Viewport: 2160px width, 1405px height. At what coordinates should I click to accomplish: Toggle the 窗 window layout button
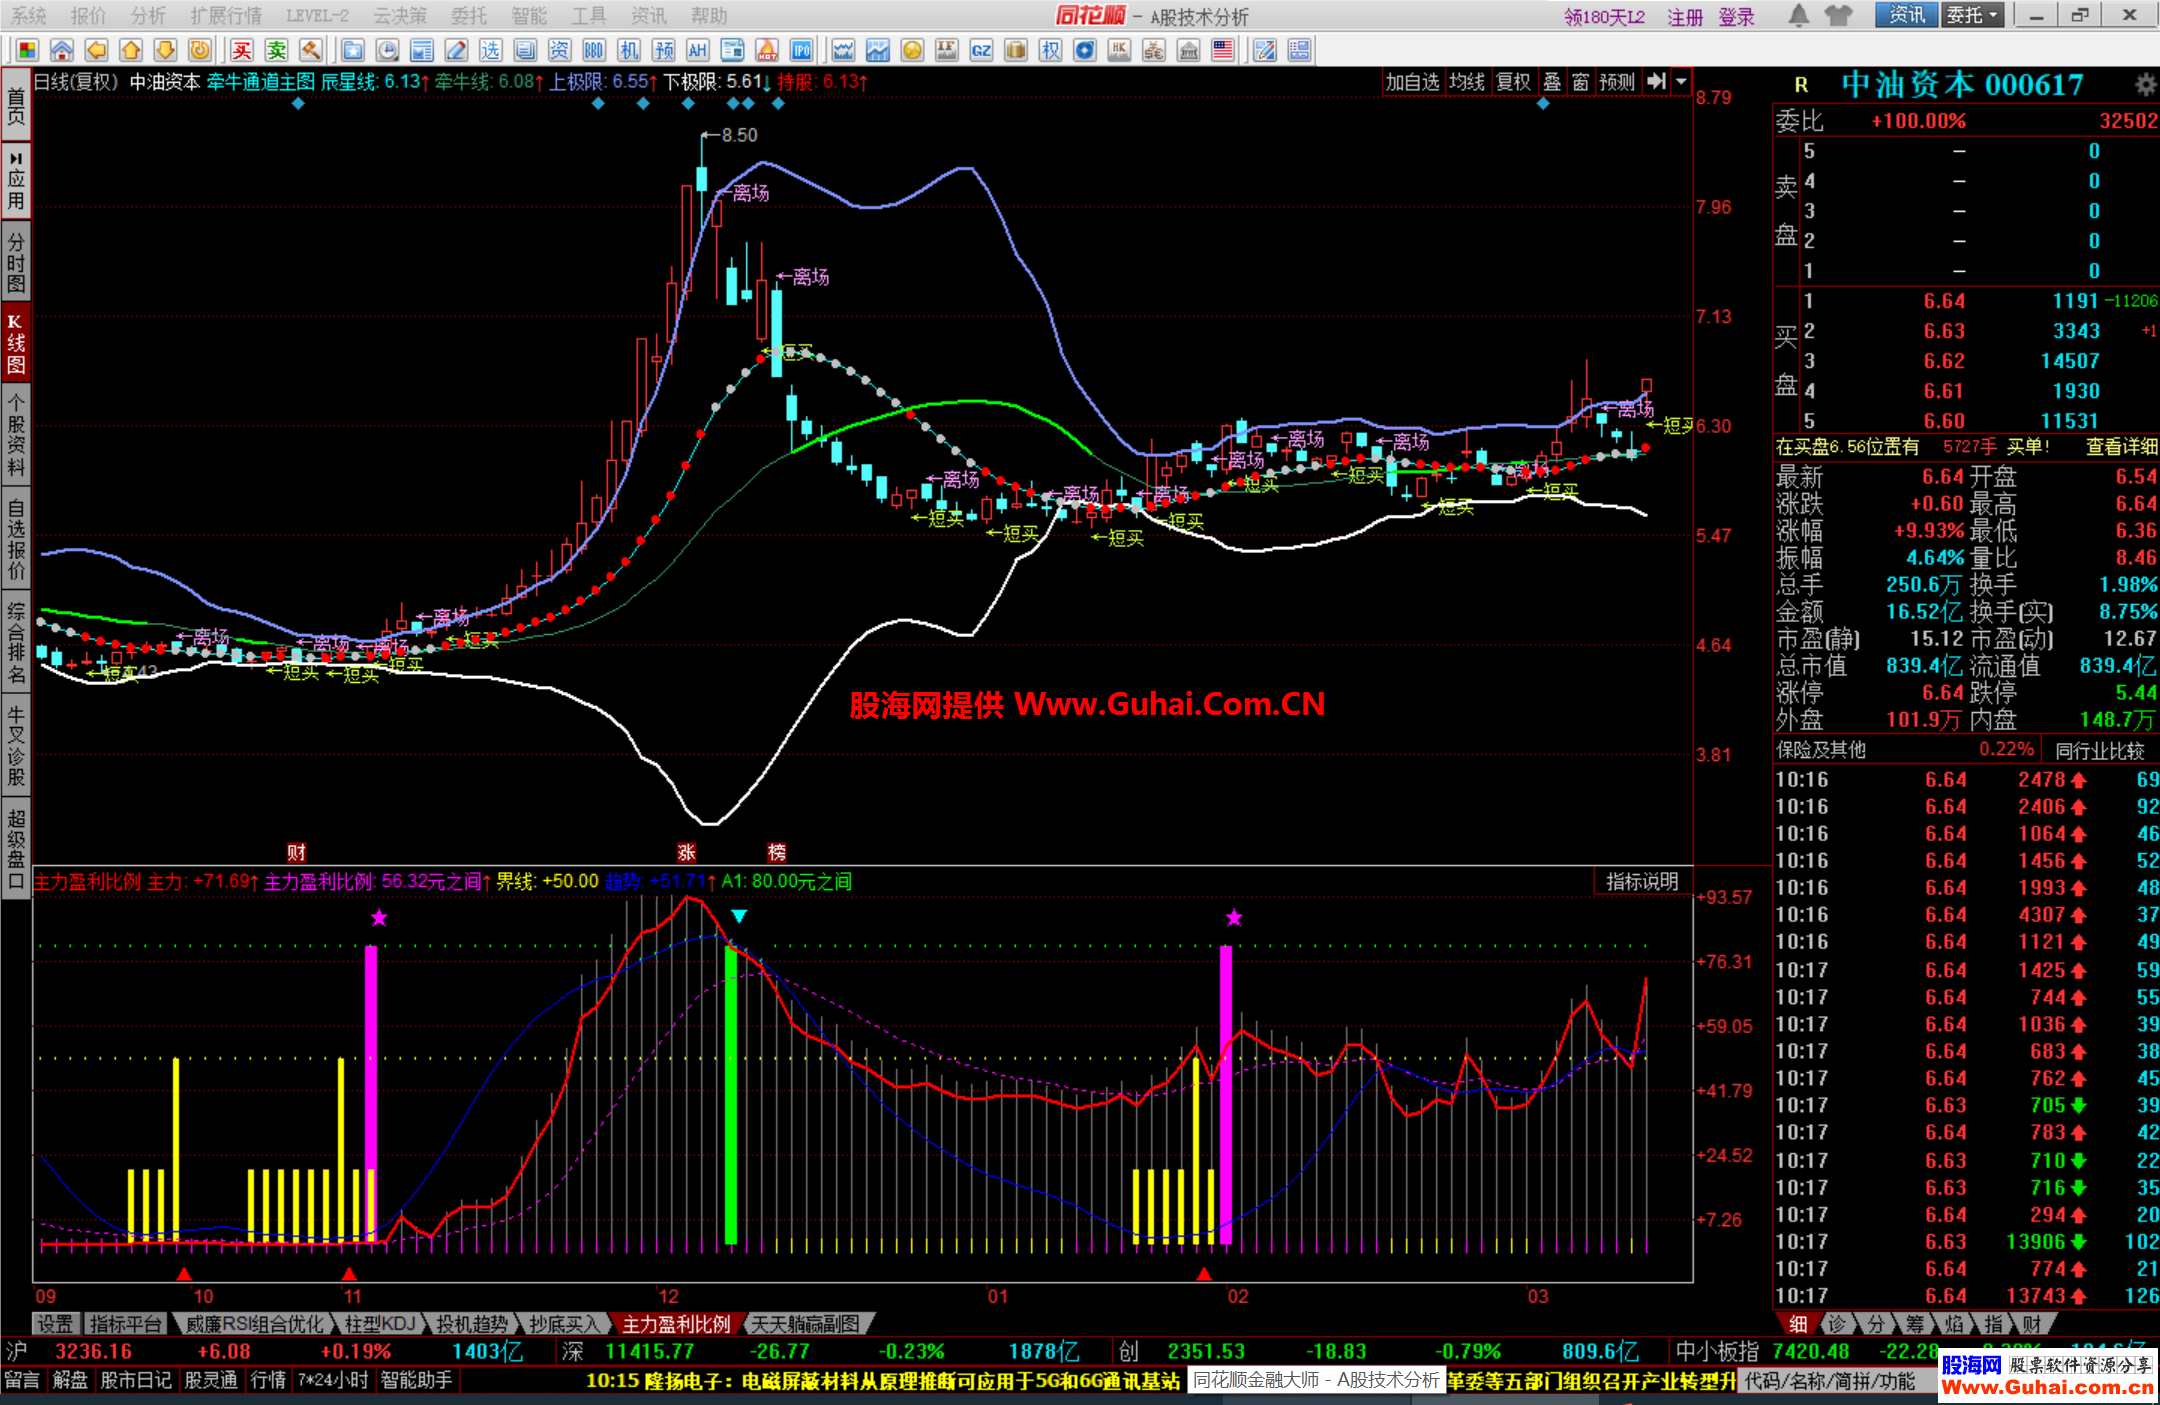[x=1581, y=82]
